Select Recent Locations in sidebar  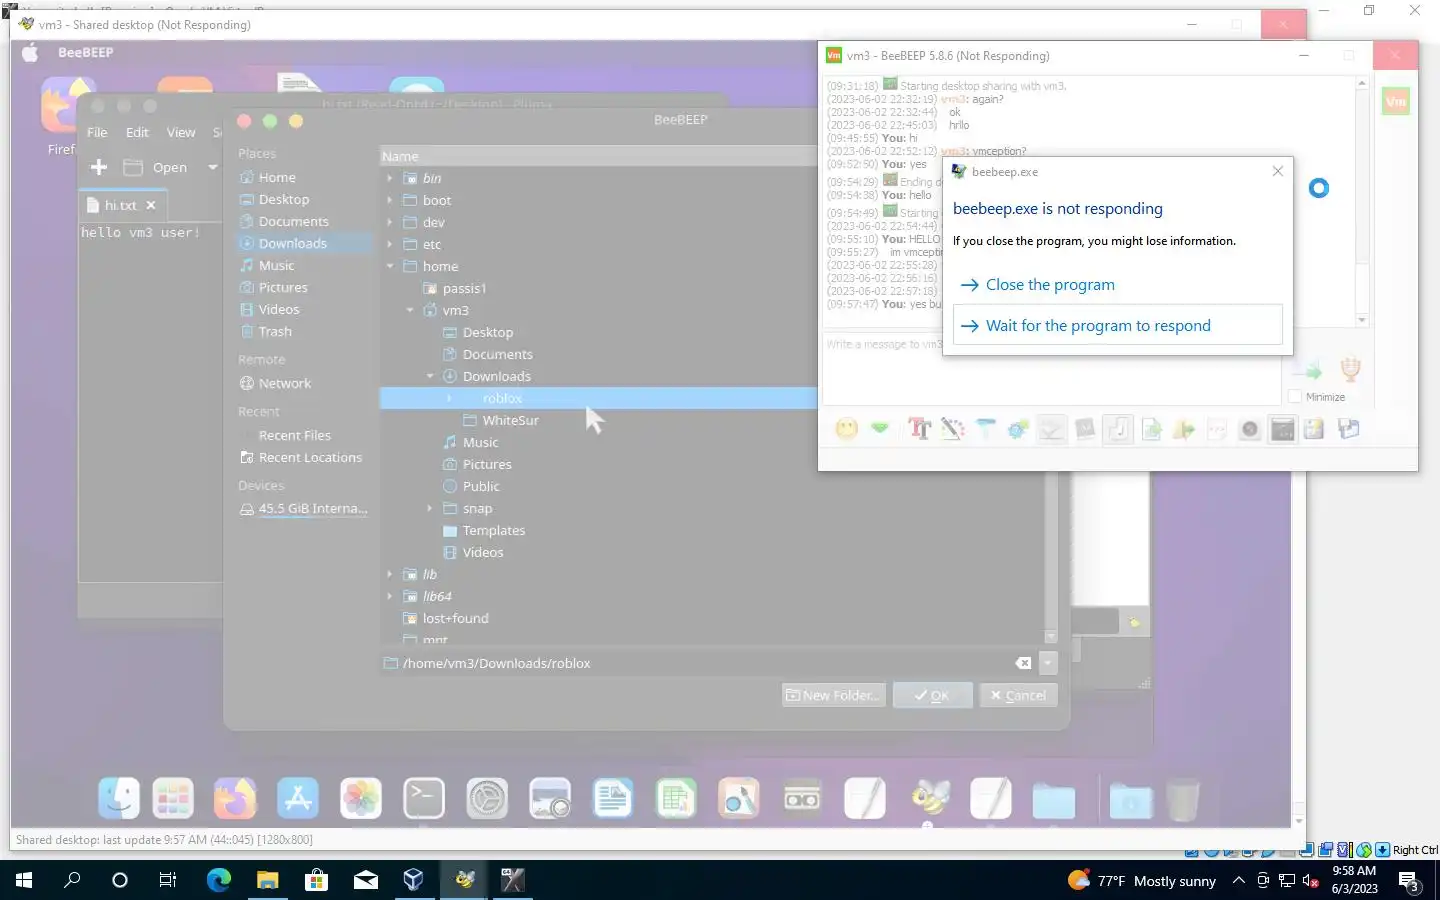(x=310, y=457)
